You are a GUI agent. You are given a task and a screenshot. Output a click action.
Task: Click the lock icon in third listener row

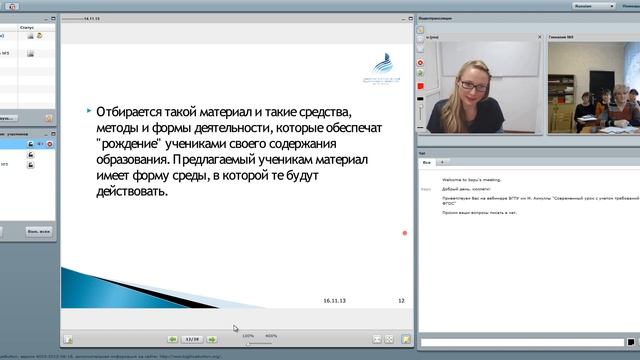(31, 165)
